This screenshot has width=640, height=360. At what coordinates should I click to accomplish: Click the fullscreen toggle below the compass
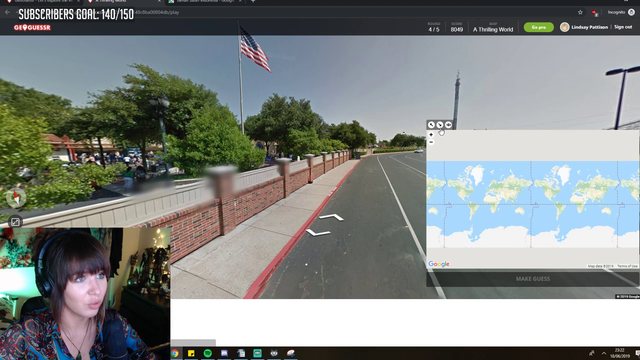point(15,222)
